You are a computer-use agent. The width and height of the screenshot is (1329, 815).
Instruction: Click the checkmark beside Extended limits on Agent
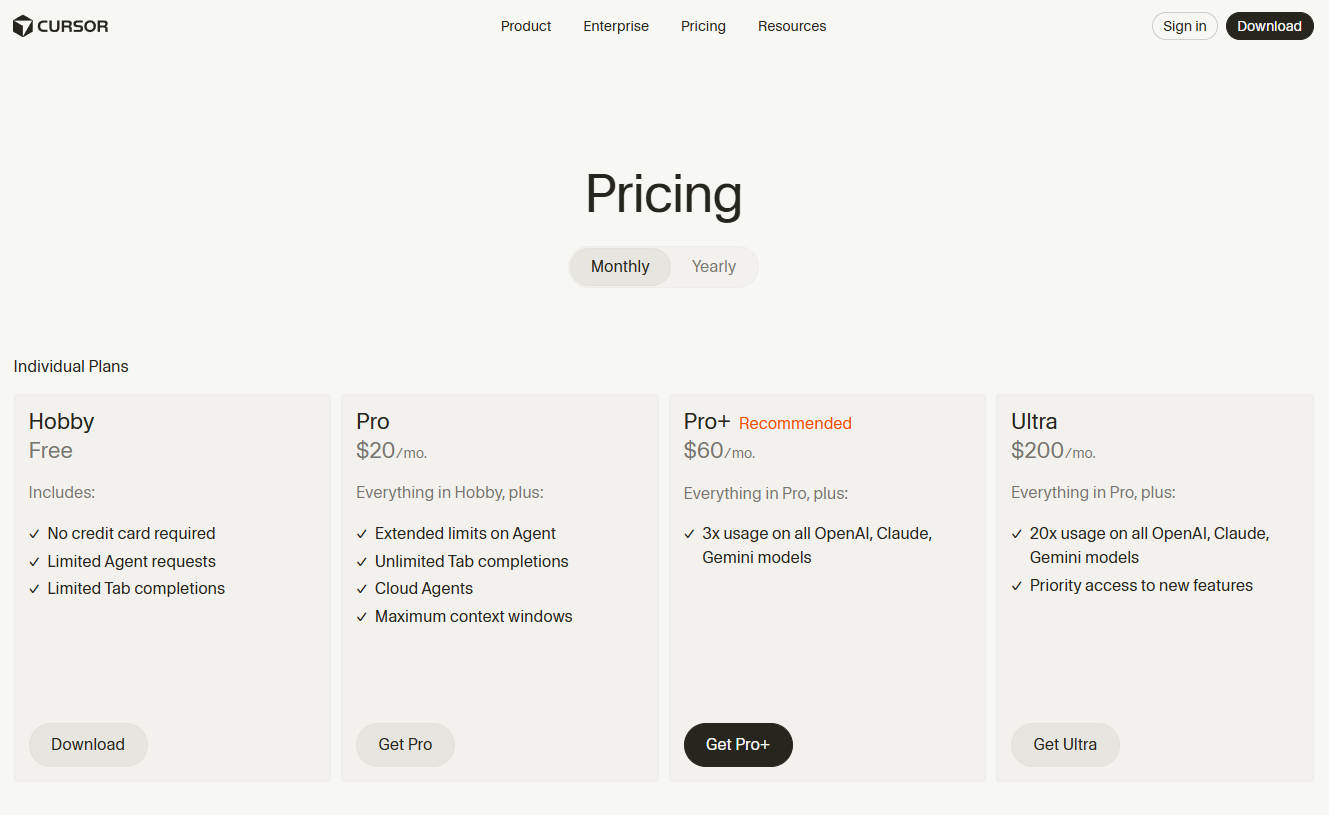[x=361, y=533]
